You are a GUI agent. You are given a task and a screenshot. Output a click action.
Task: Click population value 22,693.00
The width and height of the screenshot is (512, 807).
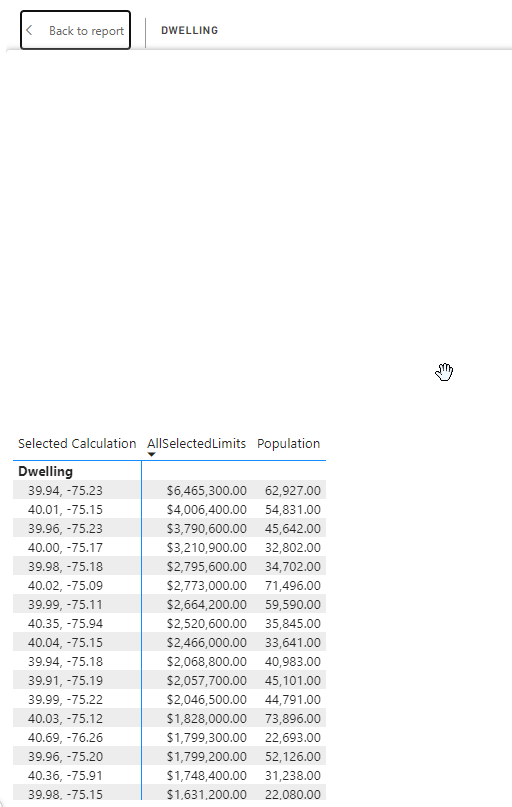pyautogui.click(x=293, y=738)
